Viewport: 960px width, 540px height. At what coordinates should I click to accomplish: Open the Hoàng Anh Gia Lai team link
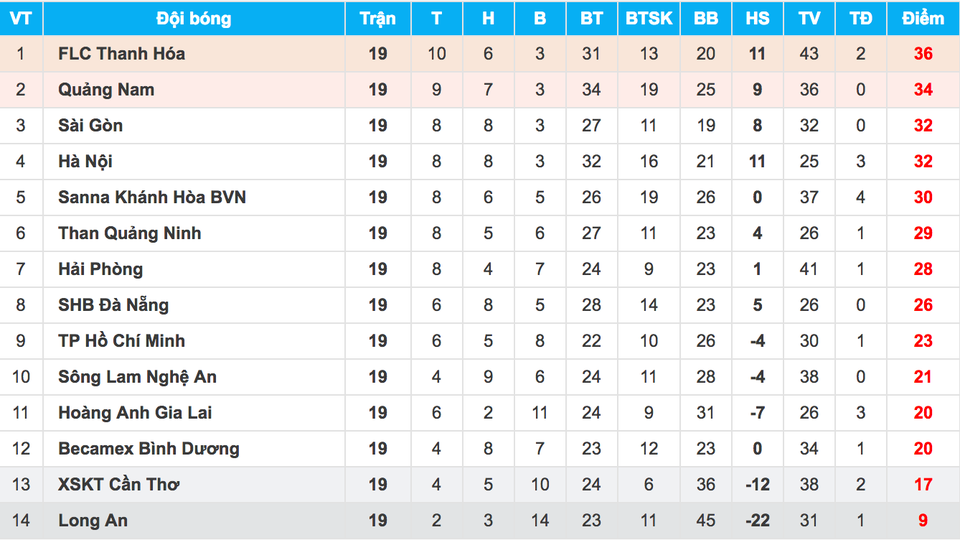[135, 413]
